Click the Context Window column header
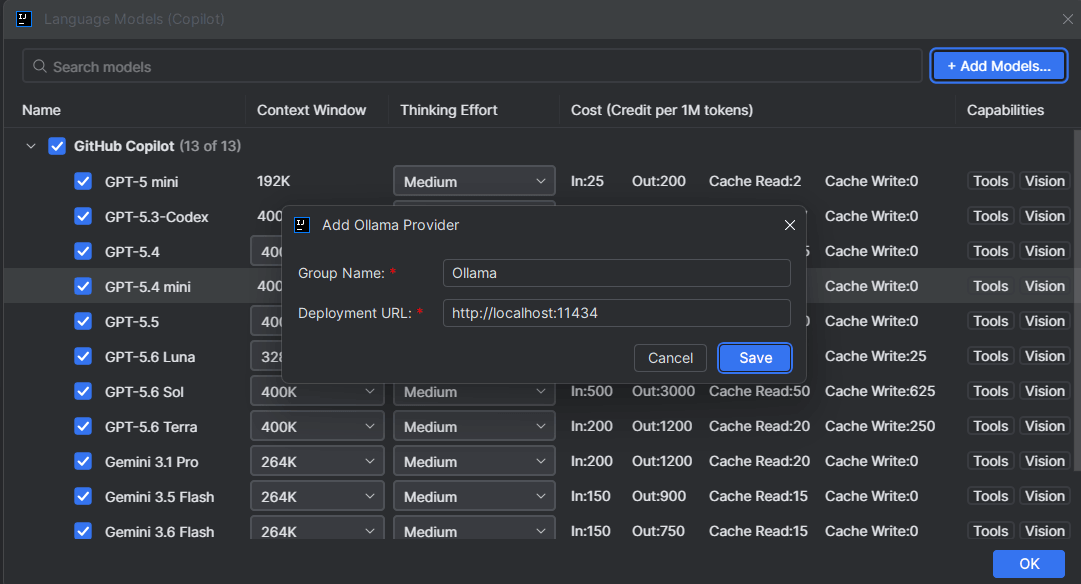The height and width of the screenshot is (584, 1081). pyautogui.click(x=312, y=110)
